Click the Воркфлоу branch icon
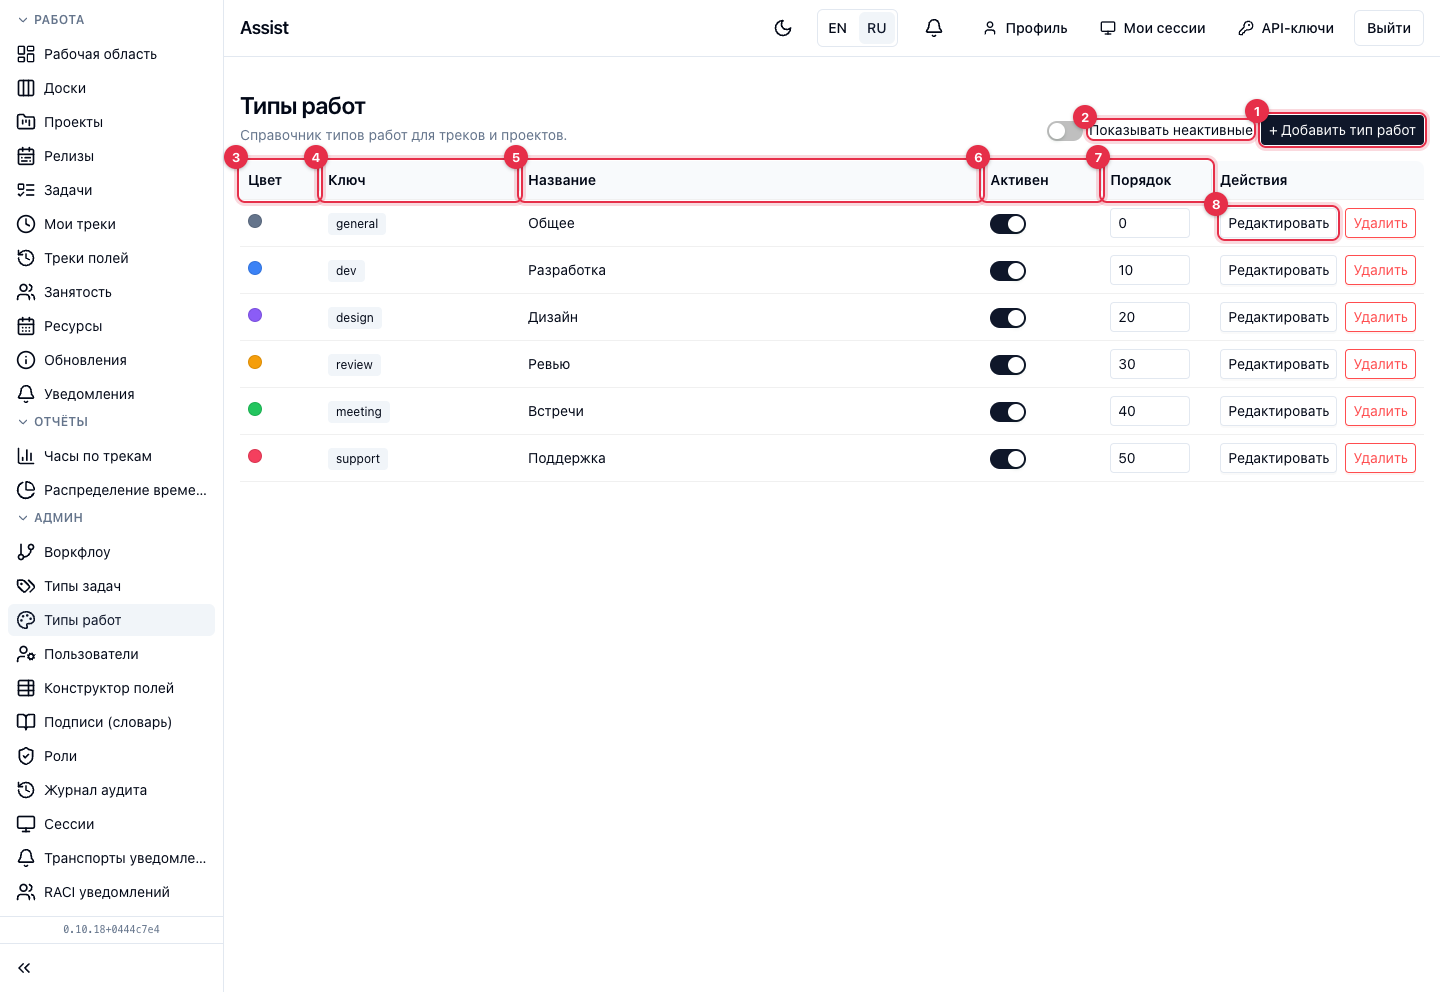Image resolution: width=1440 pixels, height=992 pixels. coord(26,552)
